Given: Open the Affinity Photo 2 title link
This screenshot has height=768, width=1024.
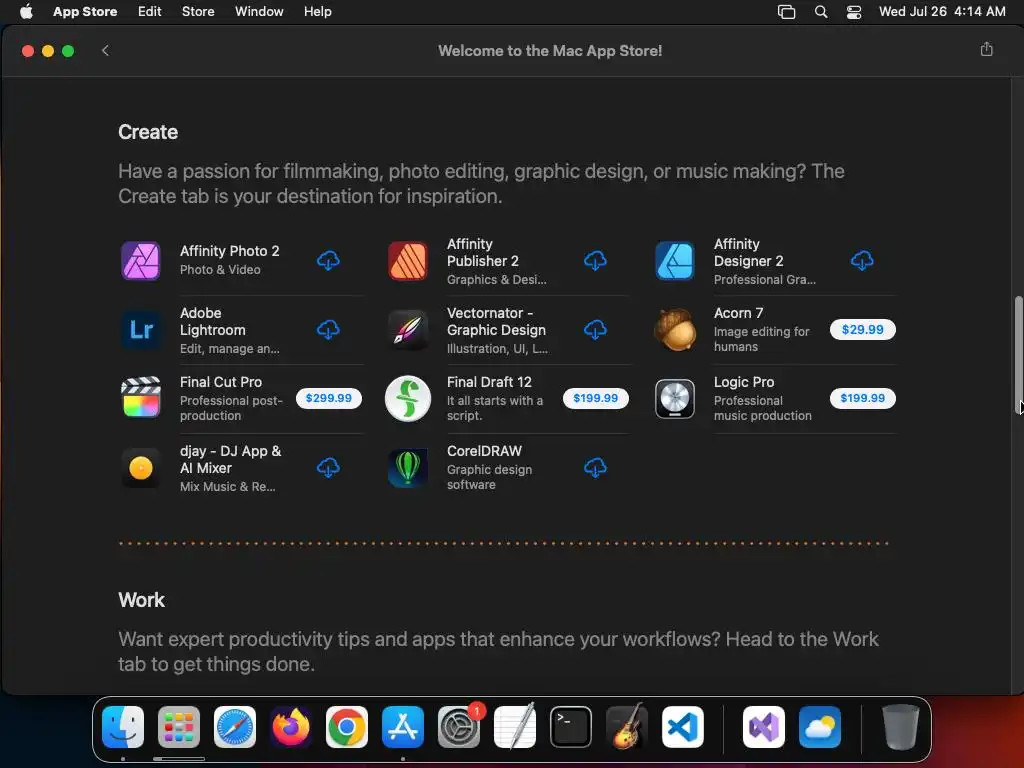Looking at the screenshot, I should [229, 251].
